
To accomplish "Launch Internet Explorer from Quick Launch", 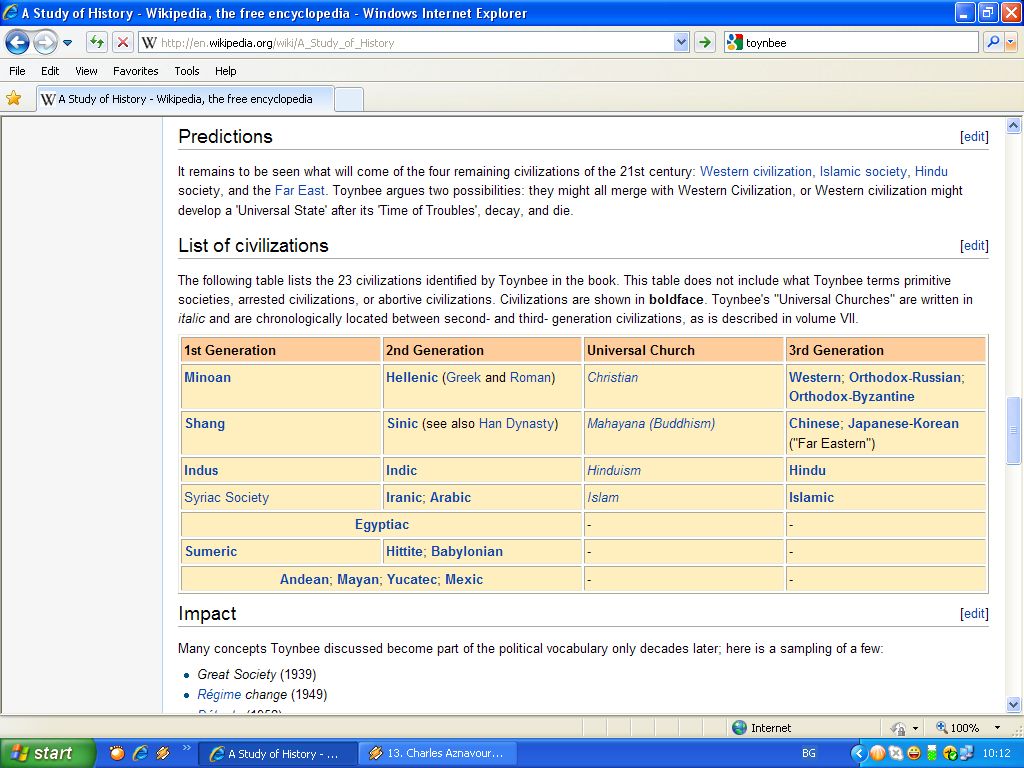I will pyautogui.click(x=140, y=753).
